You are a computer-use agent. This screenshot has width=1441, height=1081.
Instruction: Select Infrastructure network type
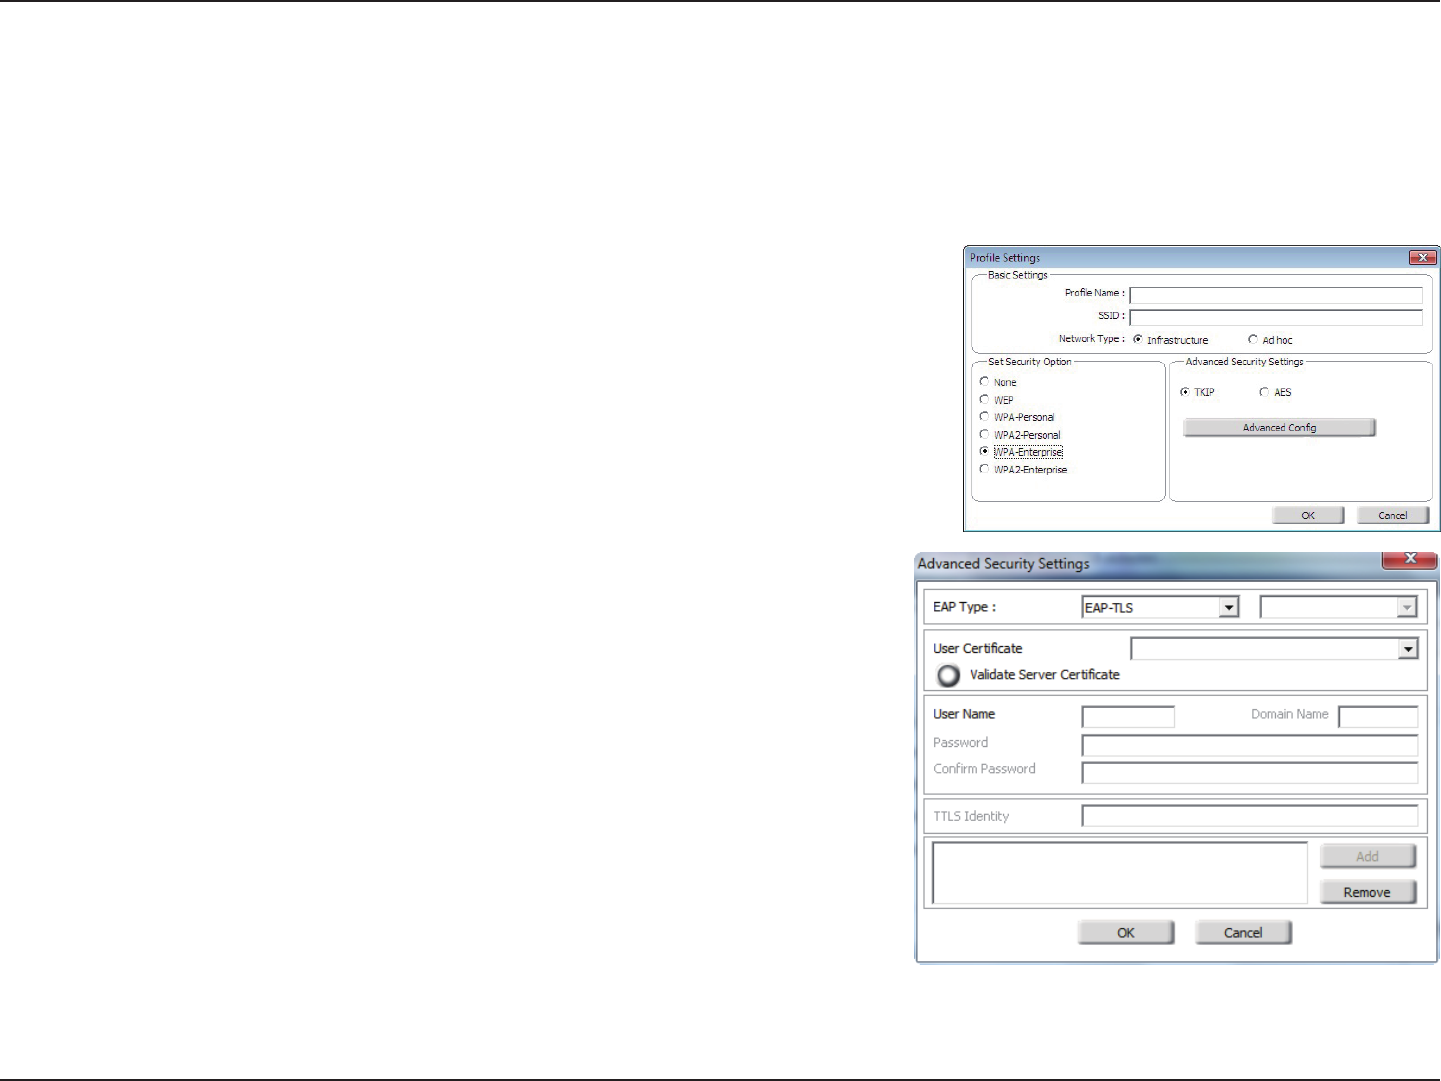(1138, 339)
